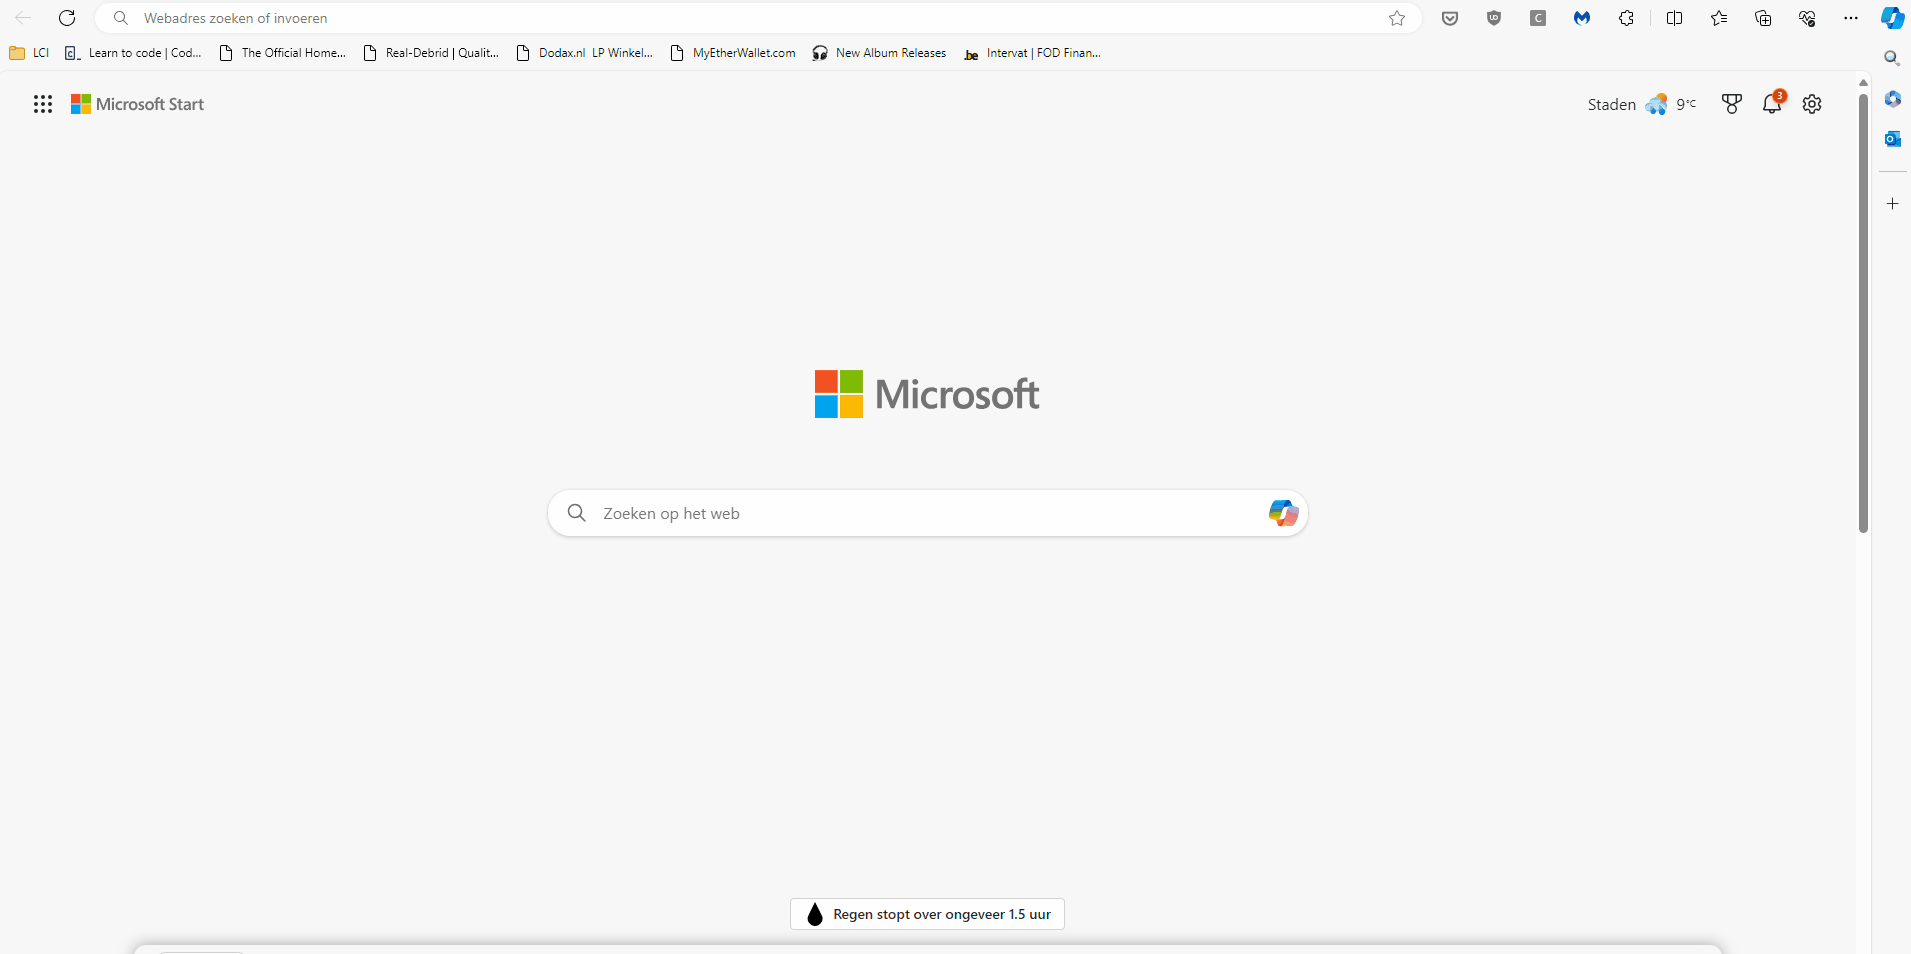Open 'Dodax.nl LP Winkel...' bookmark

tap(585, 53)
